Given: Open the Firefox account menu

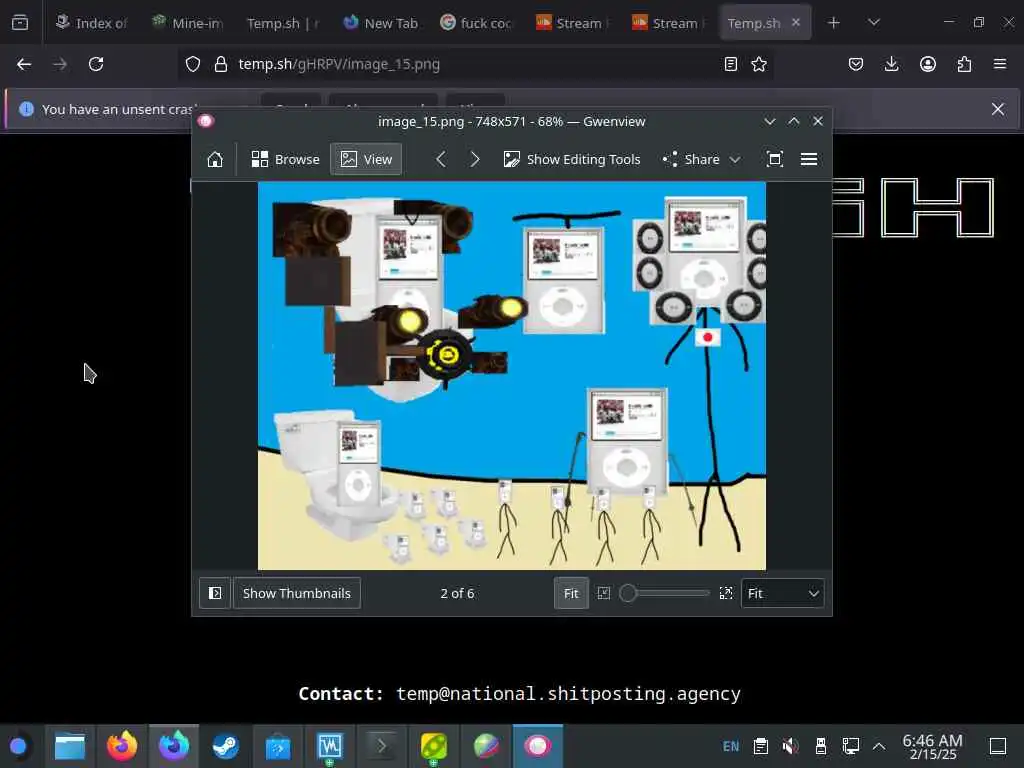Looking at the screenshot, I should click(x=928, y=64).
